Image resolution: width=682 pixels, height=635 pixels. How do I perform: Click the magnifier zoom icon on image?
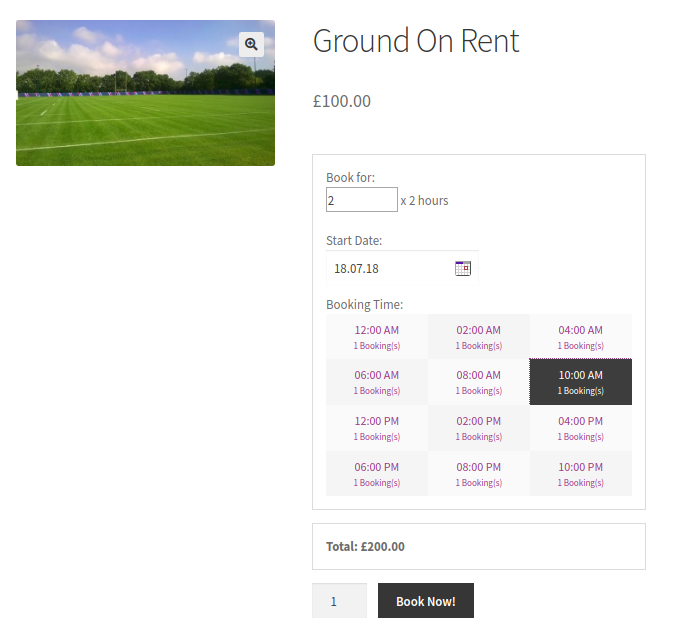251,44
